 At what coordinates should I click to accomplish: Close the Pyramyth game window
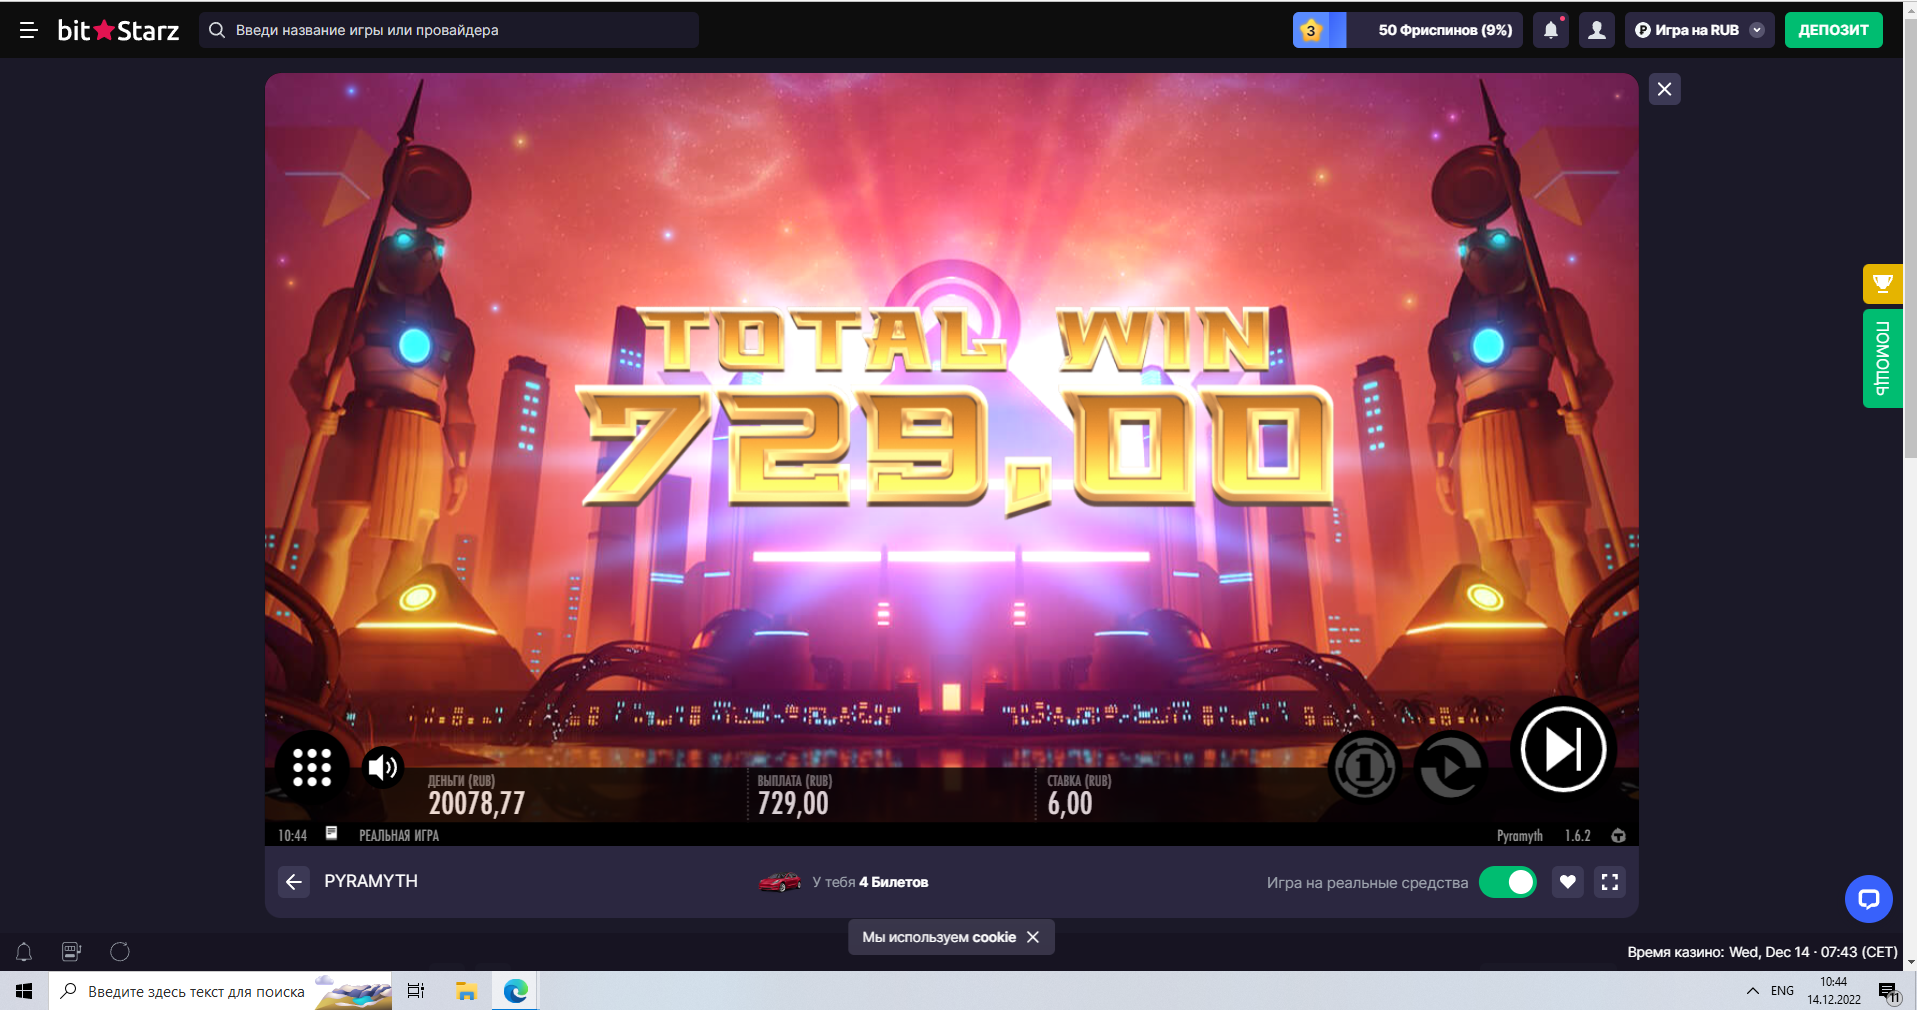(x=1664, y=89)
